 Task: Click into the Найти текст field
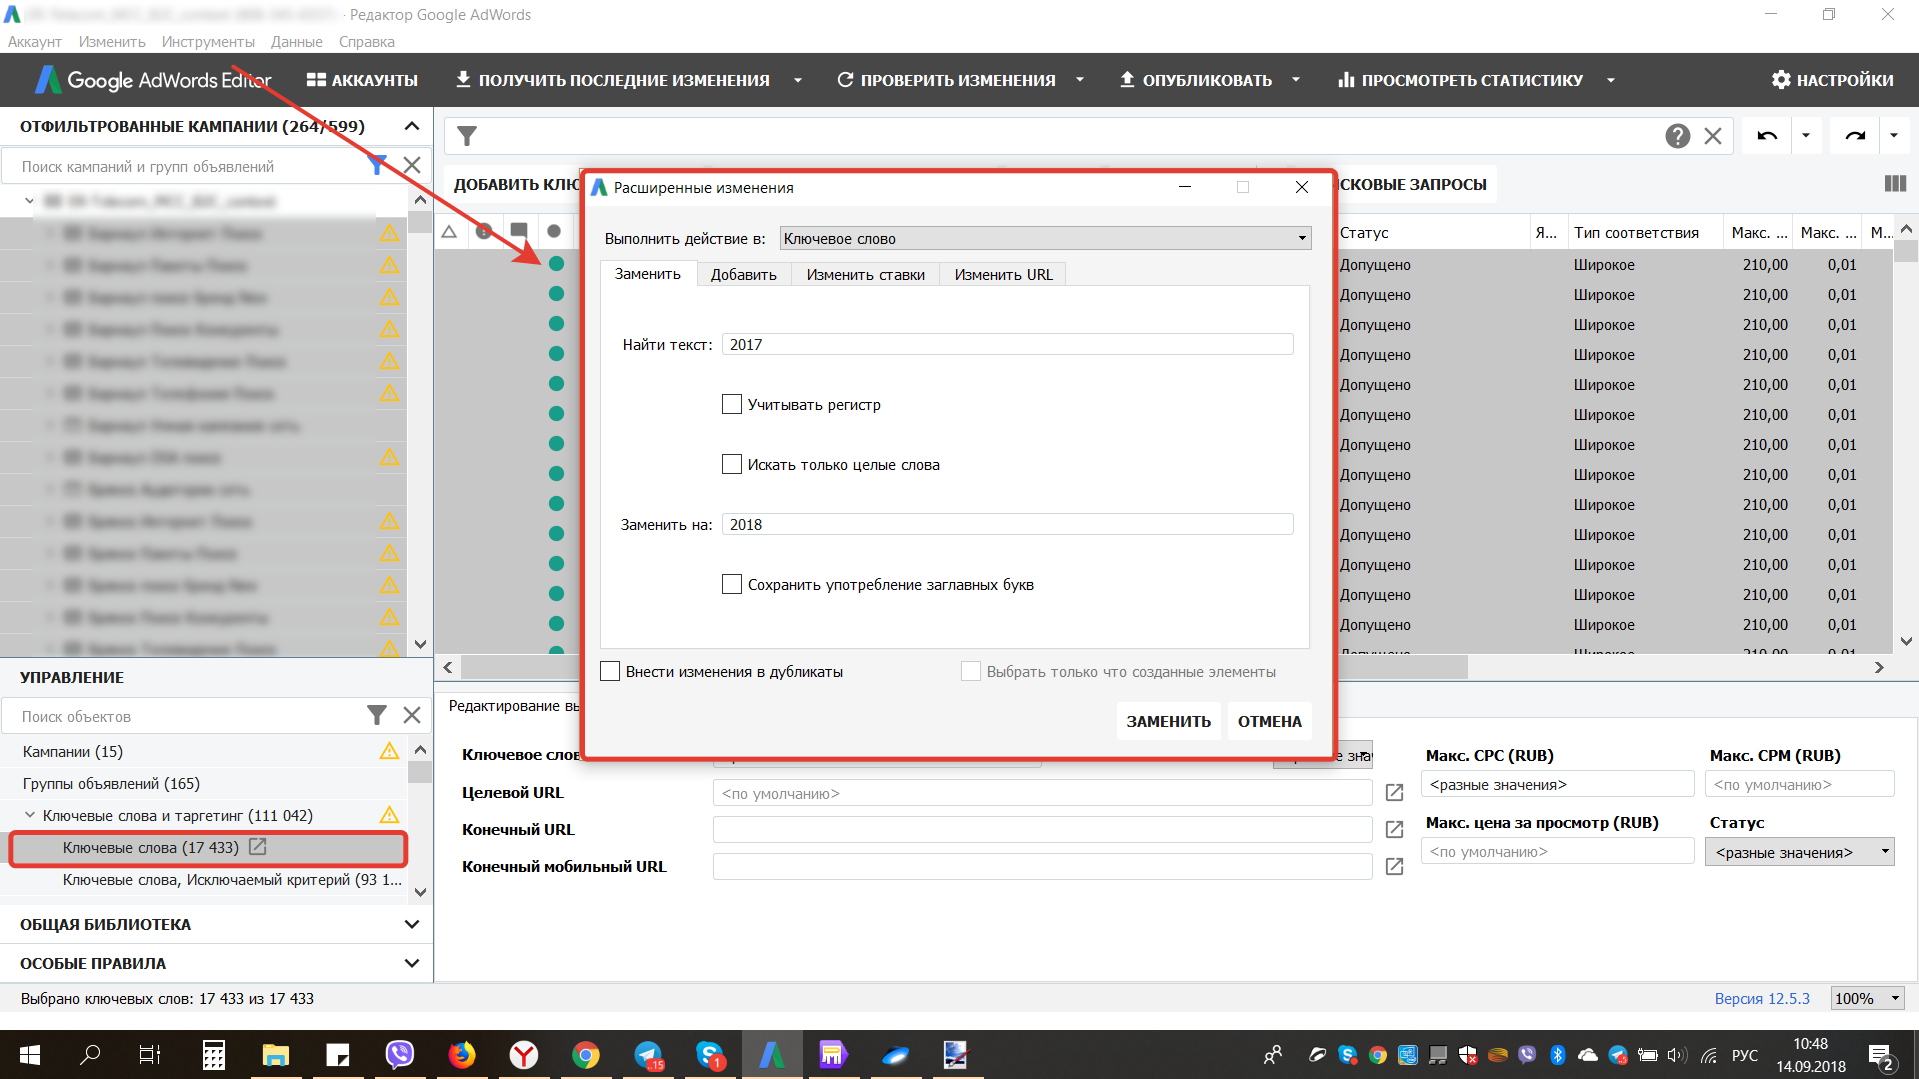click(1007, 344)
